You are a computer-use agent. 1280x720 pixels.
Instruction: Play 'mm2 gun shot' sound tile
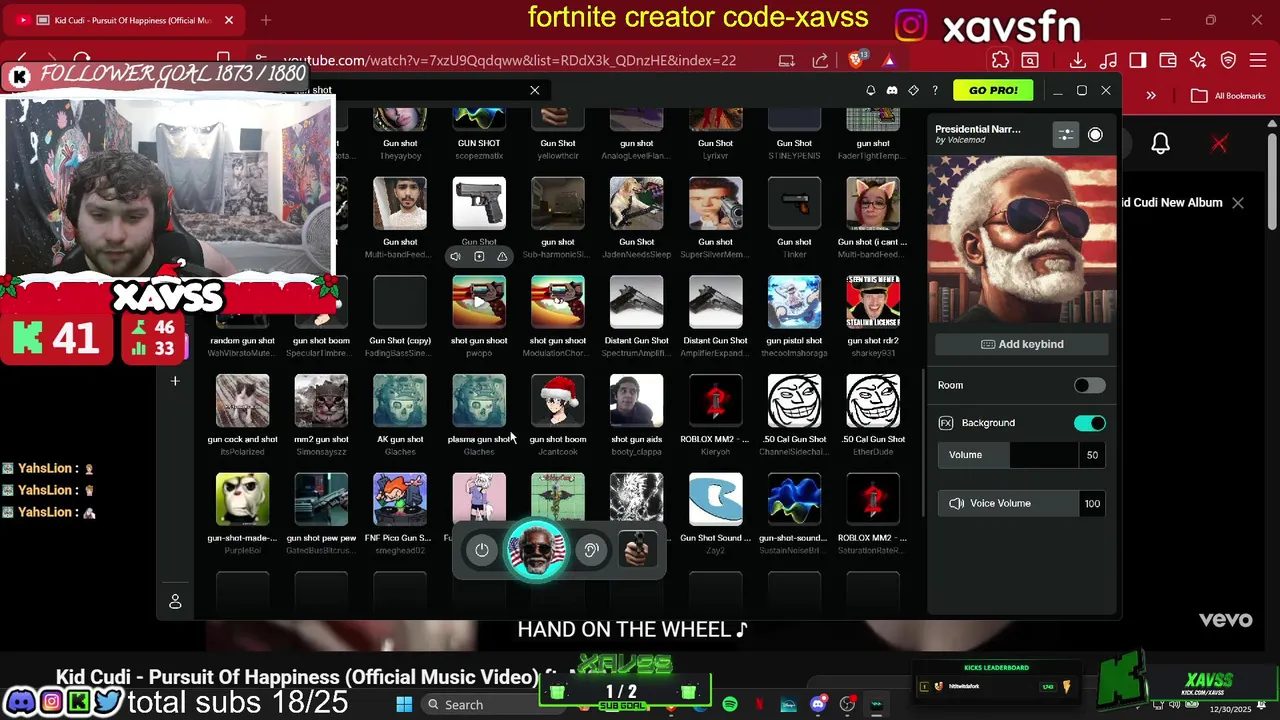(321, 401)
